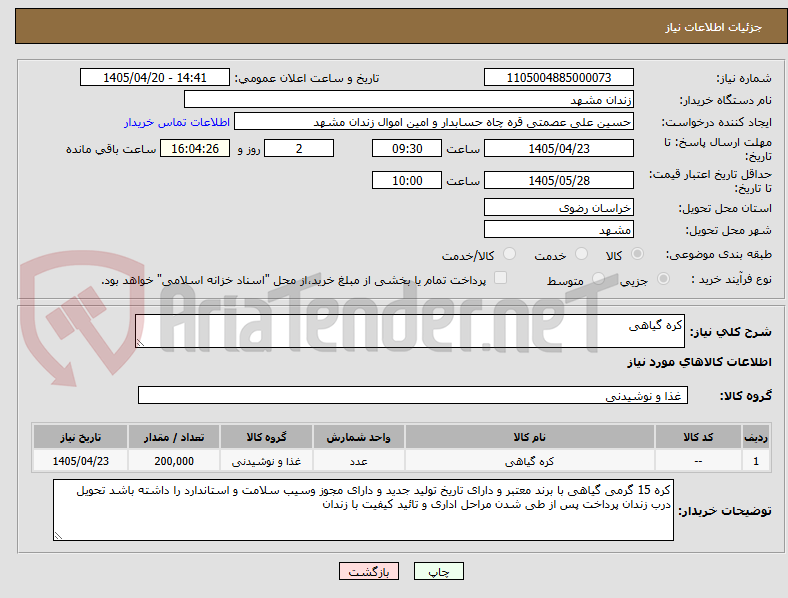Select the کالا/خدمت radio button
Screen dimensions: 788x598
point(510,254)
